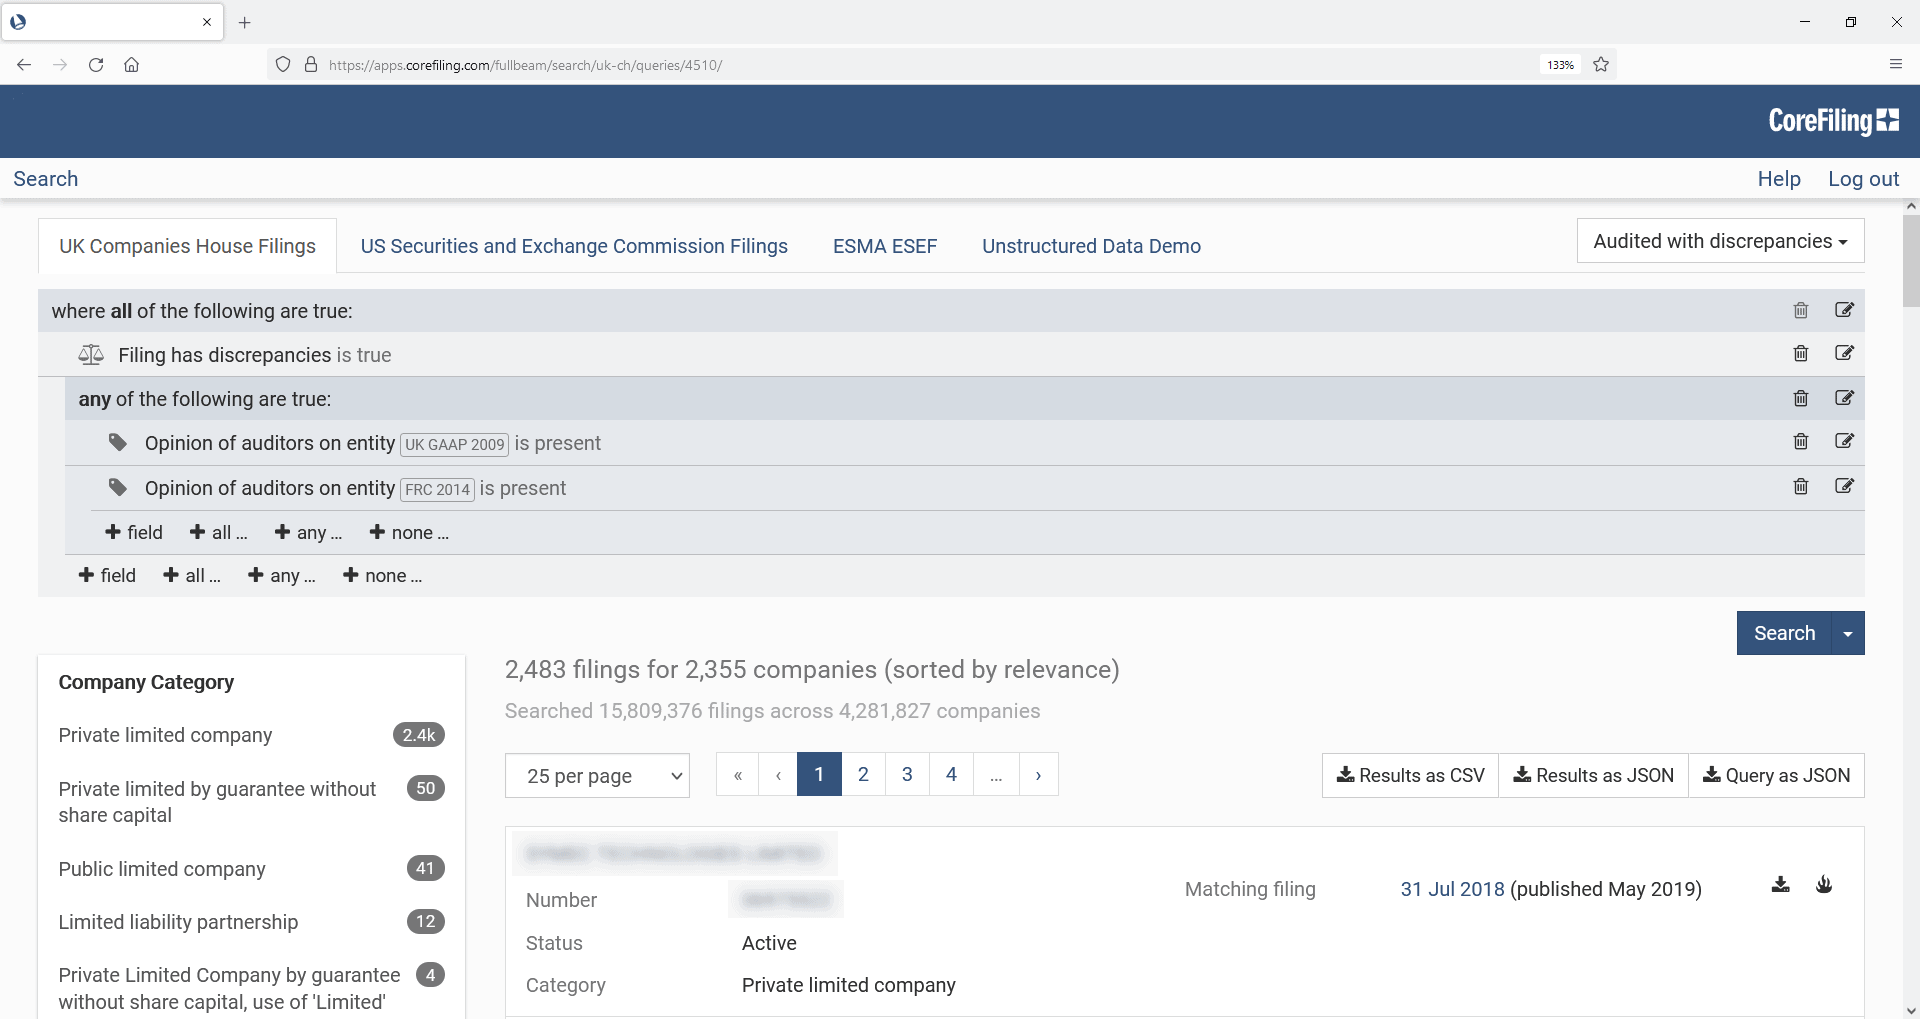The width and height of the screenshot is (1920, 1019).
Task: Delete the 'Filing has discrepancies' condition
Action: pos(1801,353)
